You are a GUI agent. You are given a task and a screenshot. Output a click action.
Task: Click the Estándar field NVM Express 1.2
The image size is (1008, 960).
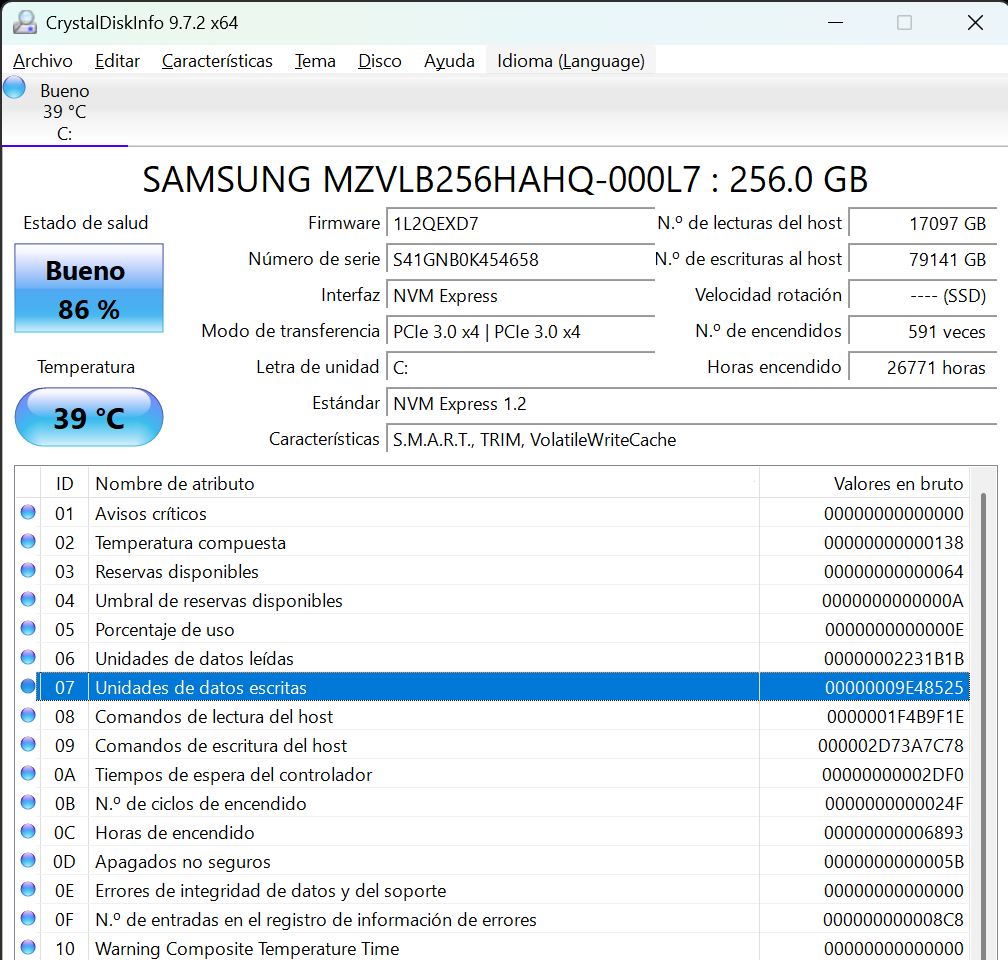[691, 404]
